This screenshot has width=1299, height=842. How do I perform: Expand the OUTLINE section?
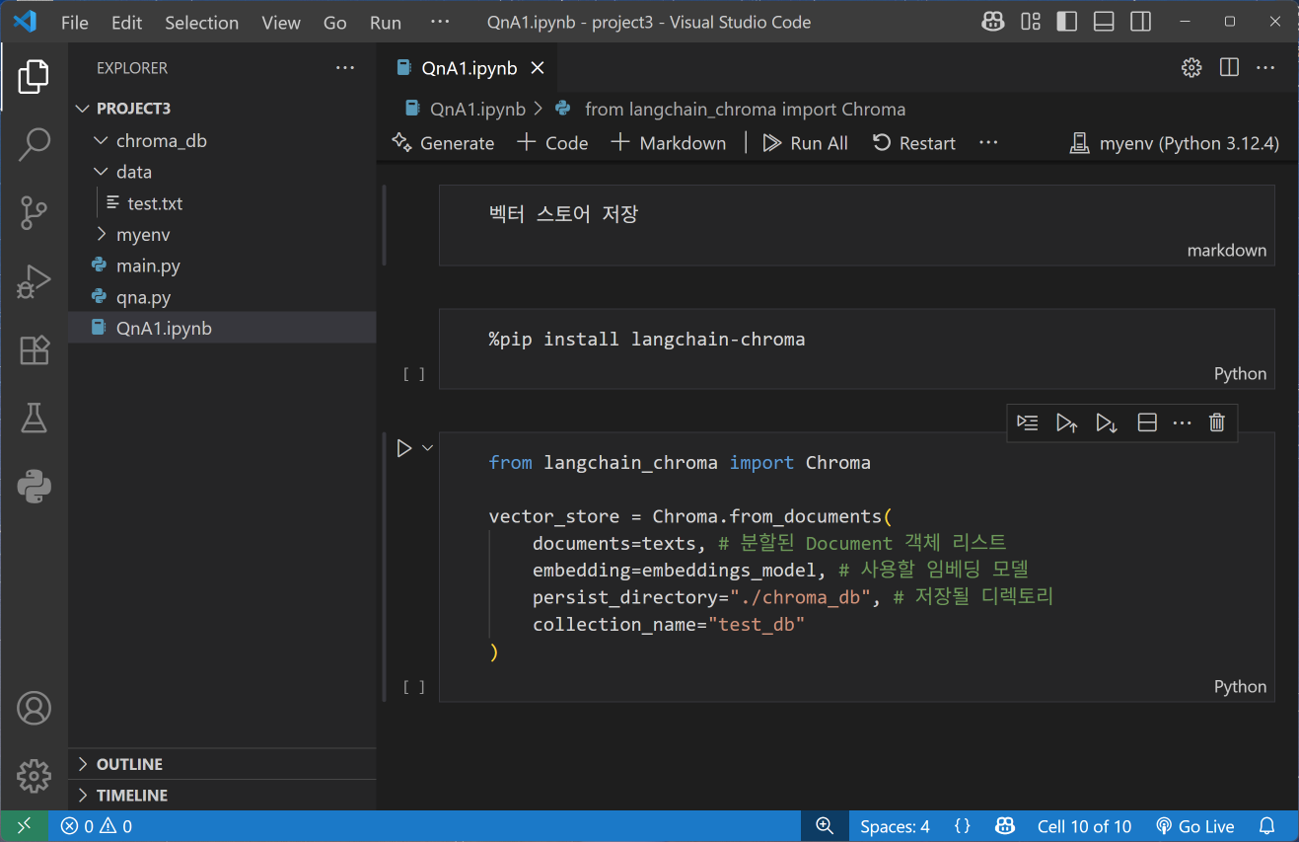click(x=222, y=764)
